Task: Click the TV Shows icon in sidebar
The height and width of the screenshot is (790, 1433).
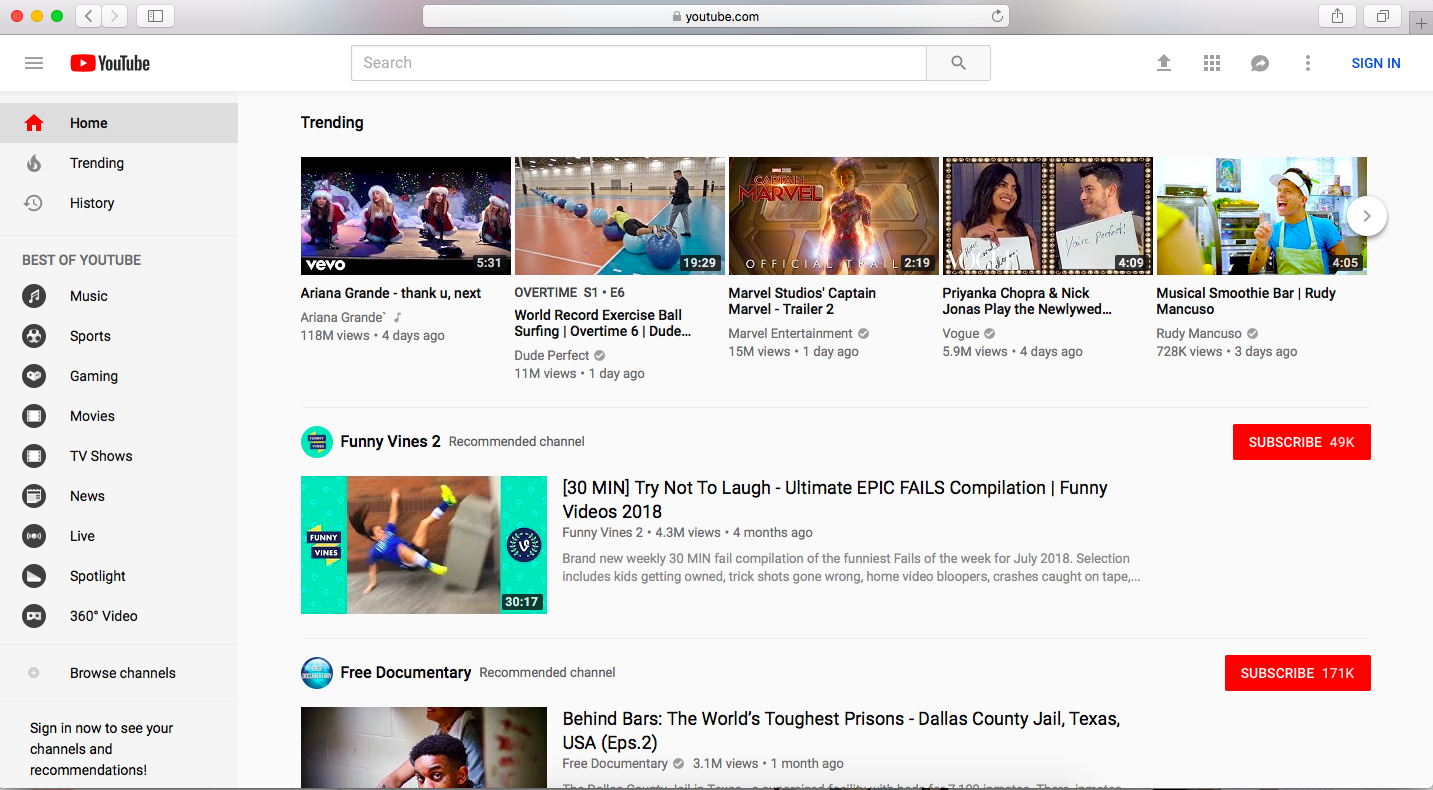Action: [34, 456]
